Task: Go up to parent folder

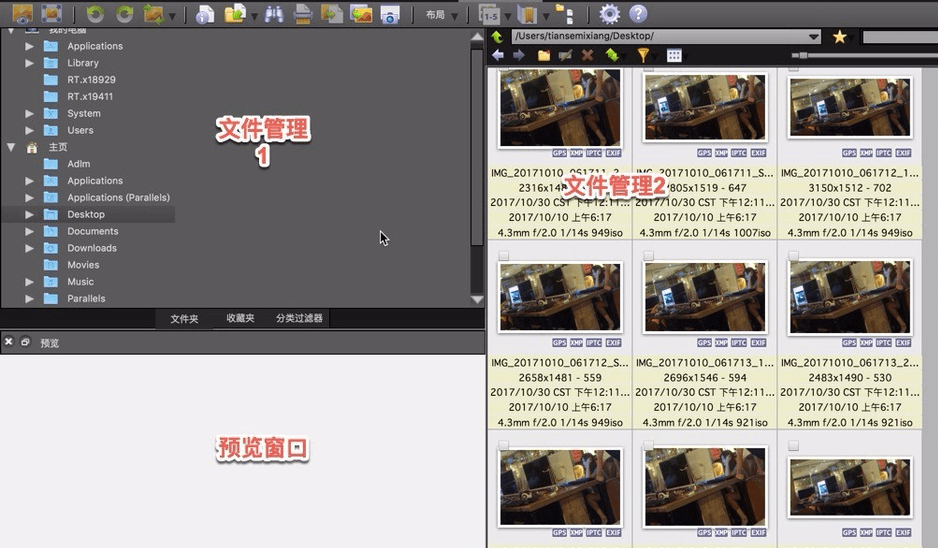Action: pos(497,36)
